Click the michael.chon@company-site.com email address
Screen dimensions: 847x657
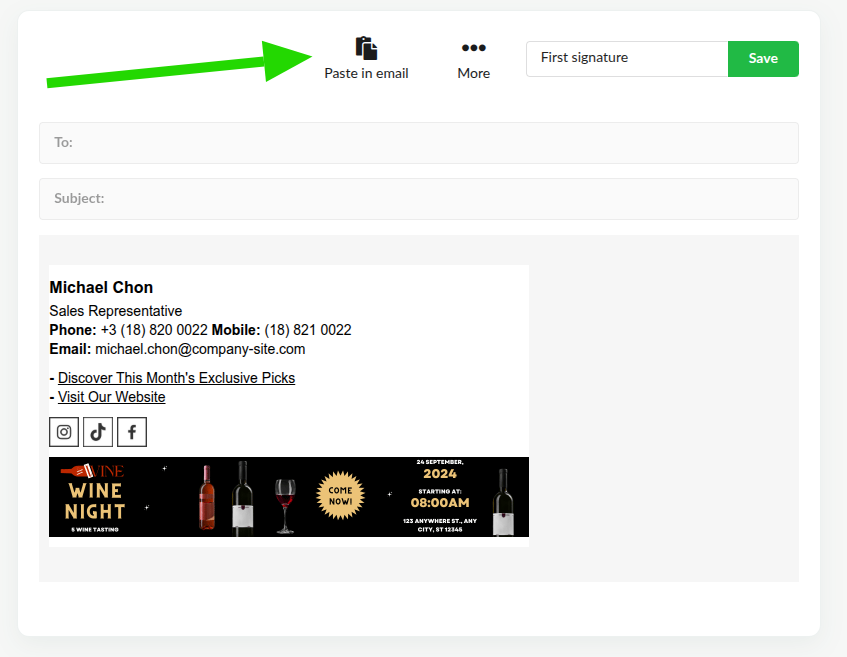coord(200,349)
